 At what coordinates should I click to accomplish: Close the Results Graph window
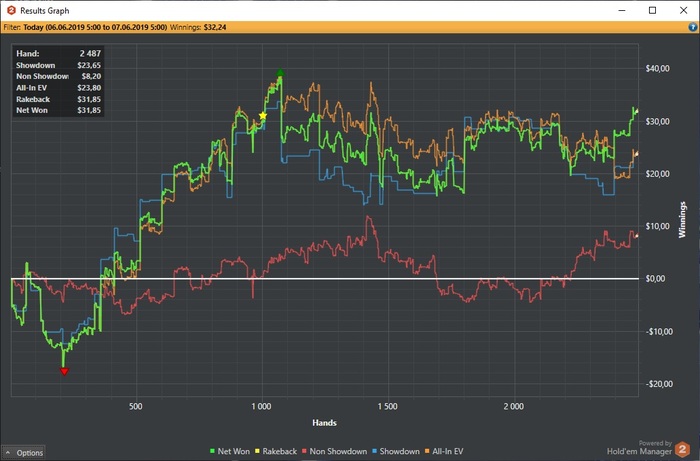click(683, 10)
